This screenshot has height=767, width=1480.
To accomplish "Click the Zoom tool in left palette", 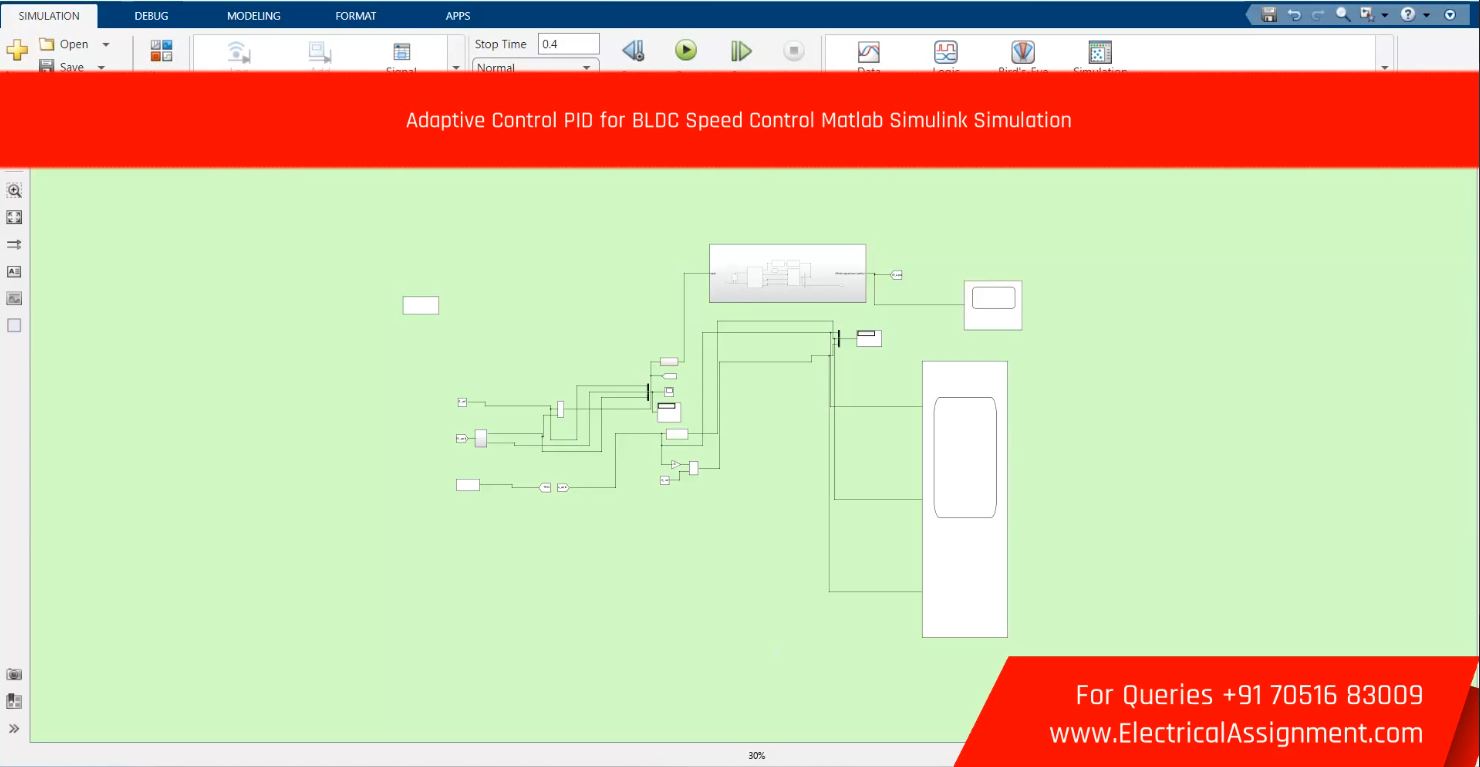I will pyautogui.click(x=14, y=190).
